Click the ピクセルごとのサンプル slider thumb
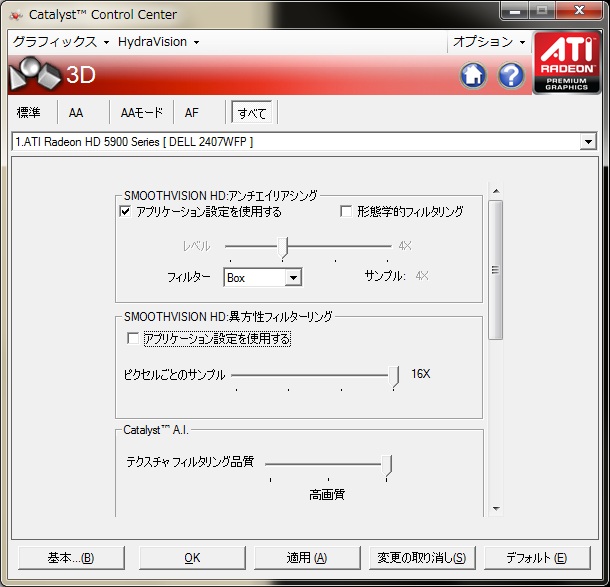The image size is (610, 587). [394, 377]
